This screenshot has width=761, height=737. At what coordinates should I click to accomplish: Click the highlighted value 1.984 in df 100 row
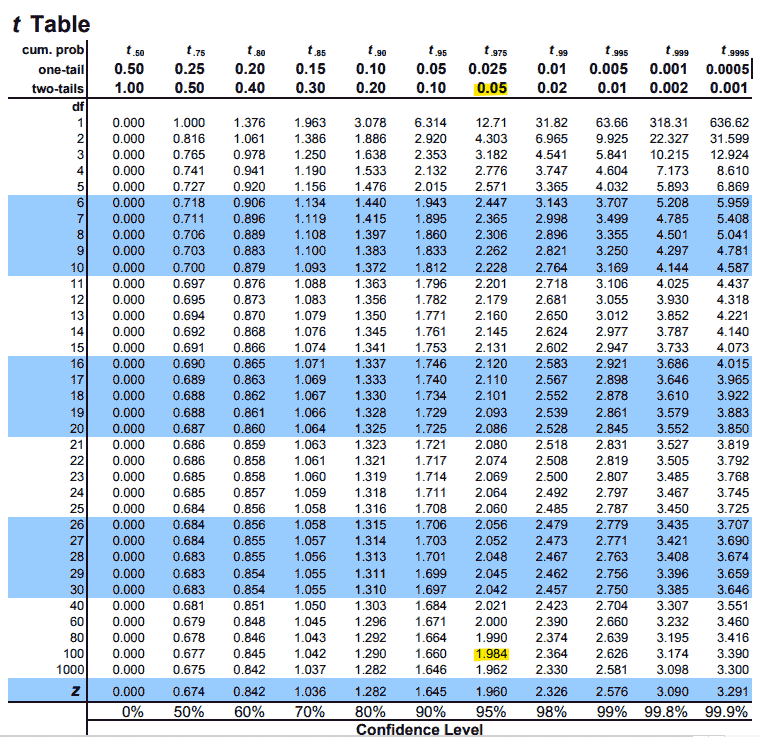click(492, 654)
